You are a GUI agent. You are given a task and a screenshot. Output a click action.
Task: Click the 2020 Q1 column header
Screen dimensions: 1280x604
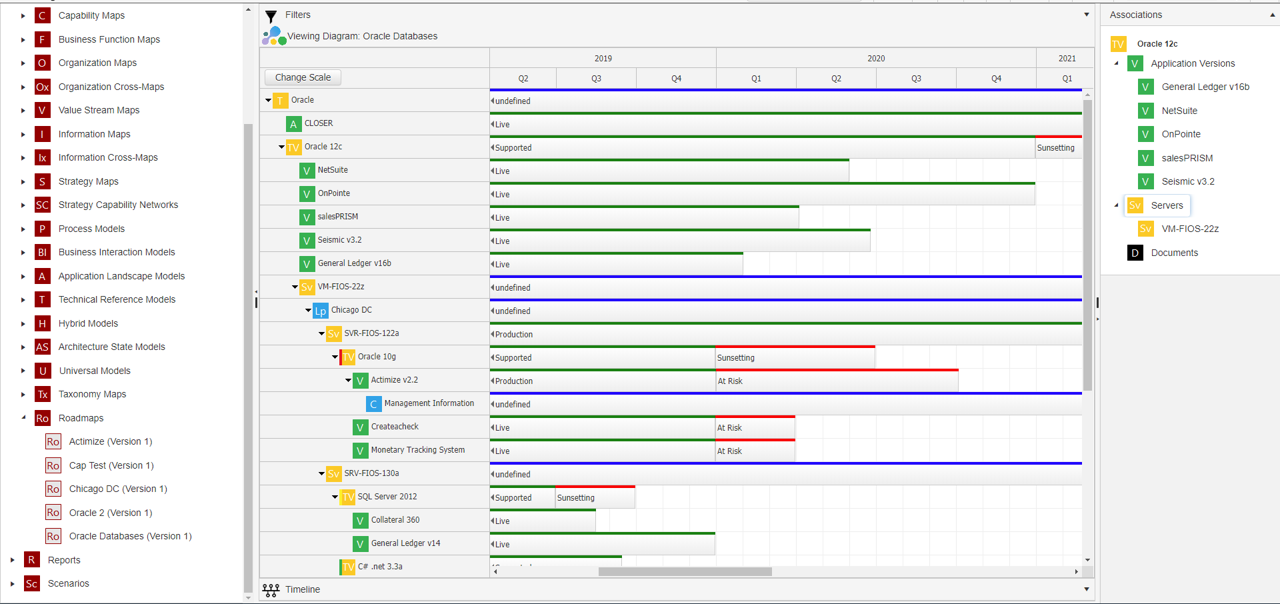pyautogui.click(x=756, y=78)
